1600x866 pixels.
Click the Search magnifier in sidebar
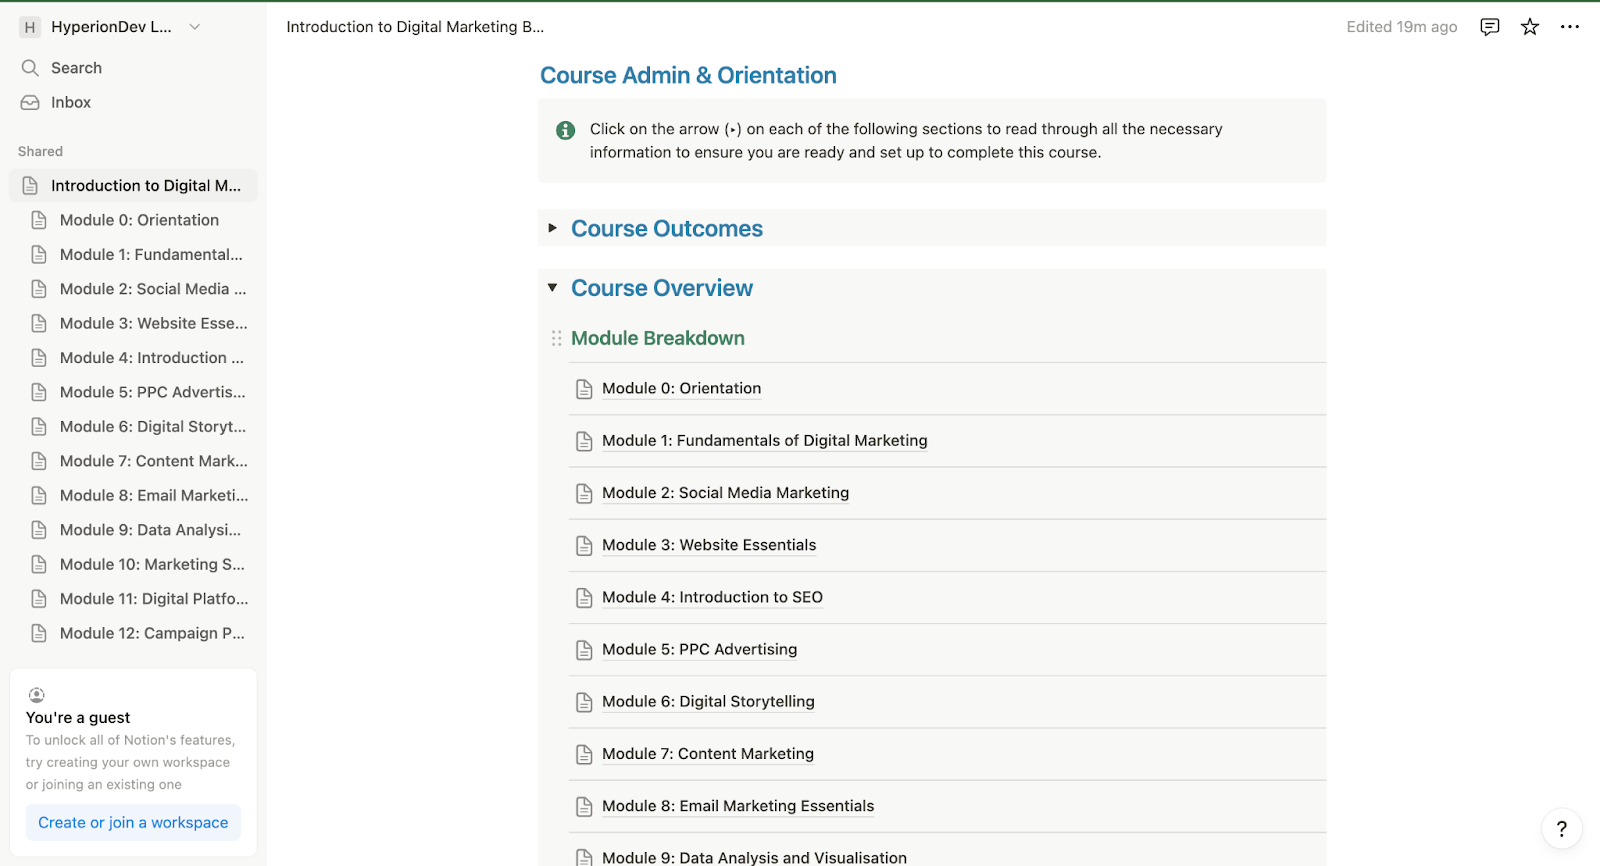(x=30, y=68)
